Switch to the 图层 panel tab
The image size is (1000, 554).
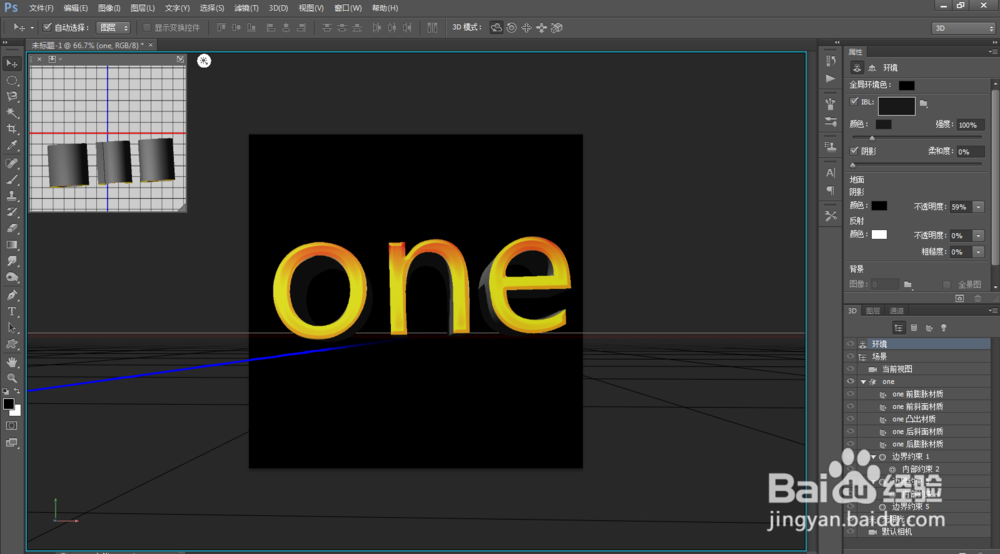tap(872, 310)
